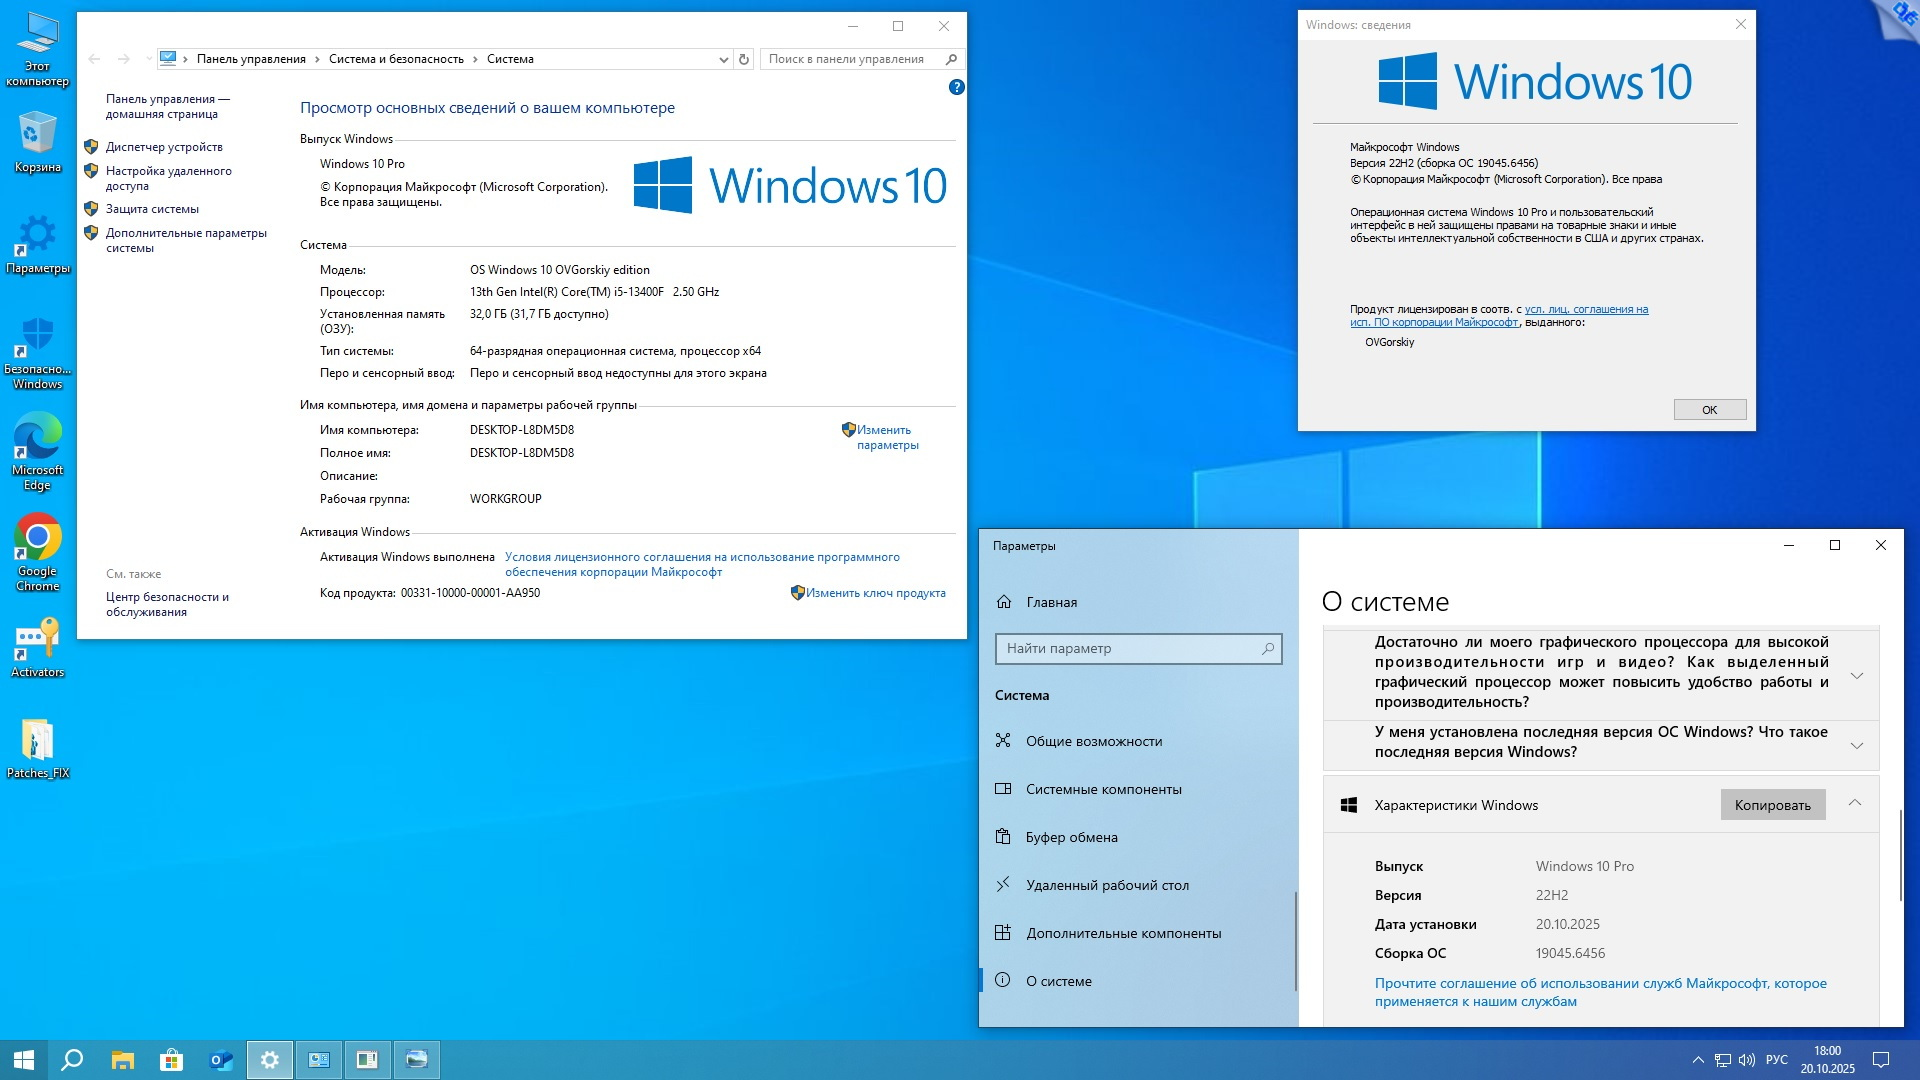Open Remote Desktop settings section

tap(1106, 885)
